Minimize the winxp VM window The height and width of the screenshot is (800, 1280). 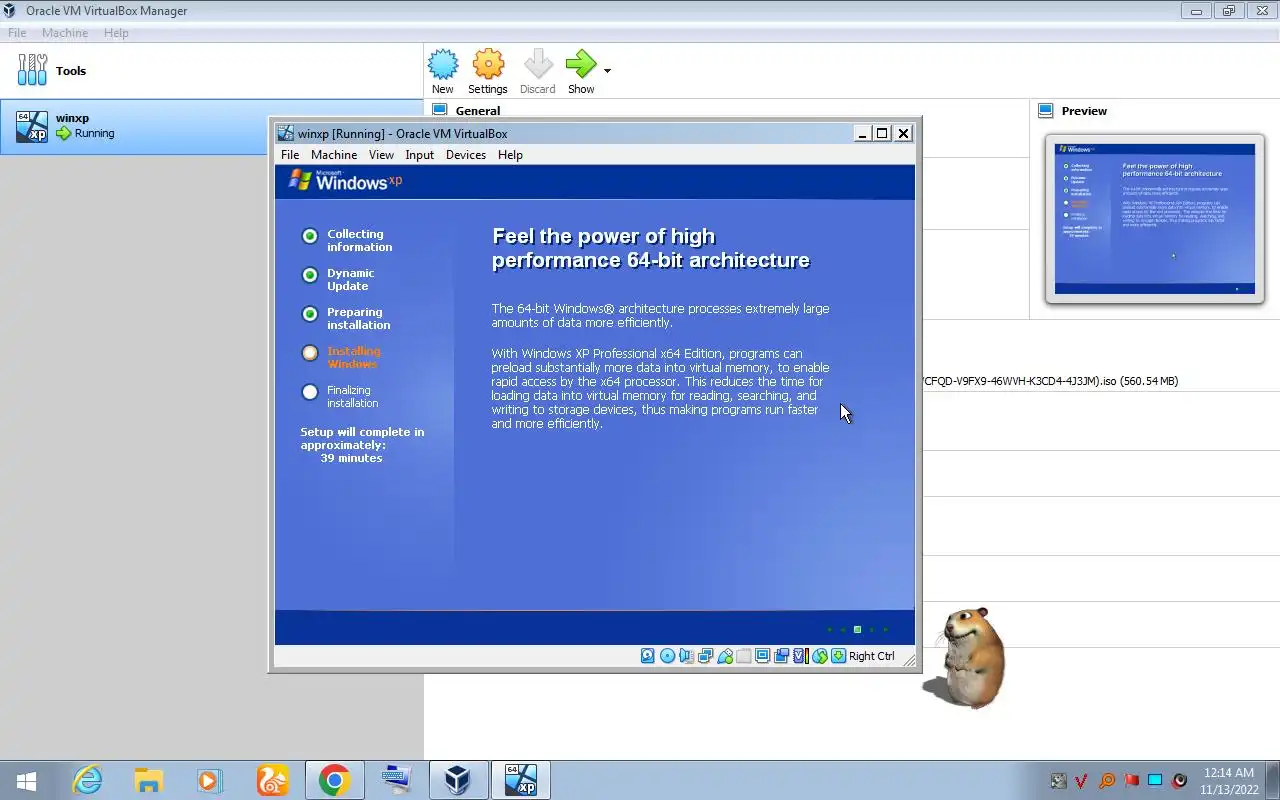pos(862,134)
